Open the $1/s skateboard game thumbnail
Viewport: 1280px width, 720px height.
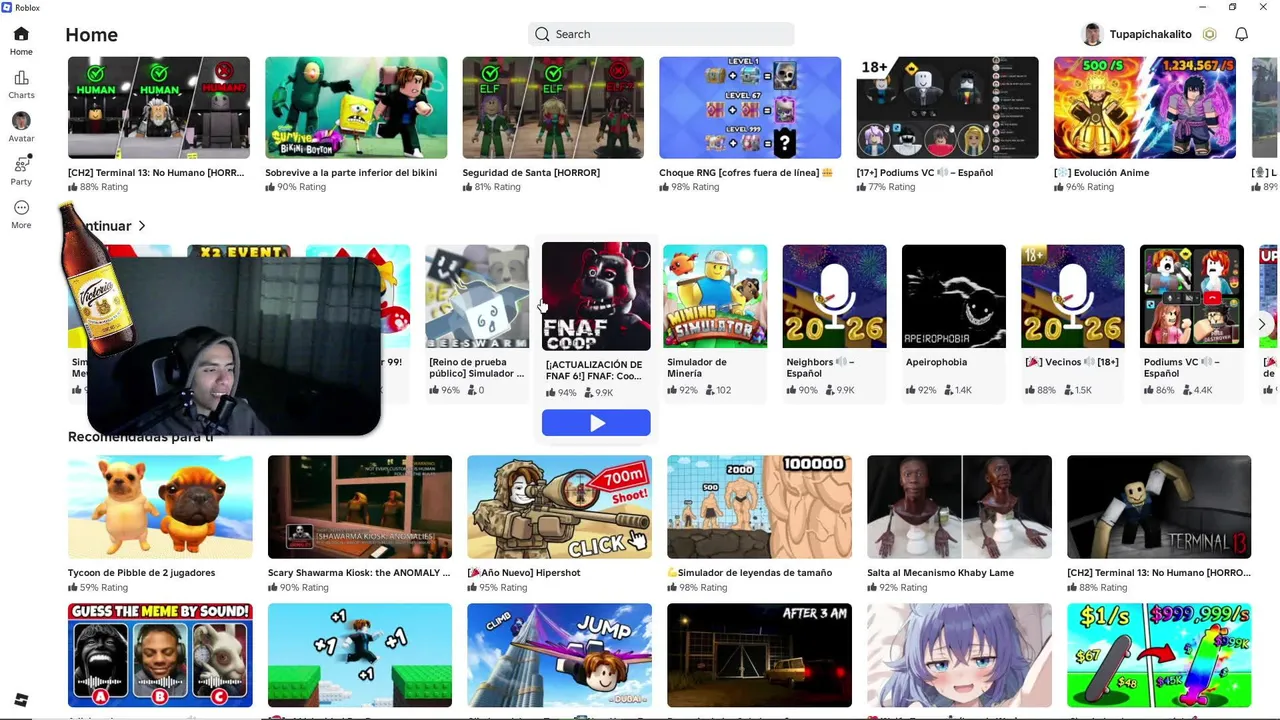(1159, 655)
